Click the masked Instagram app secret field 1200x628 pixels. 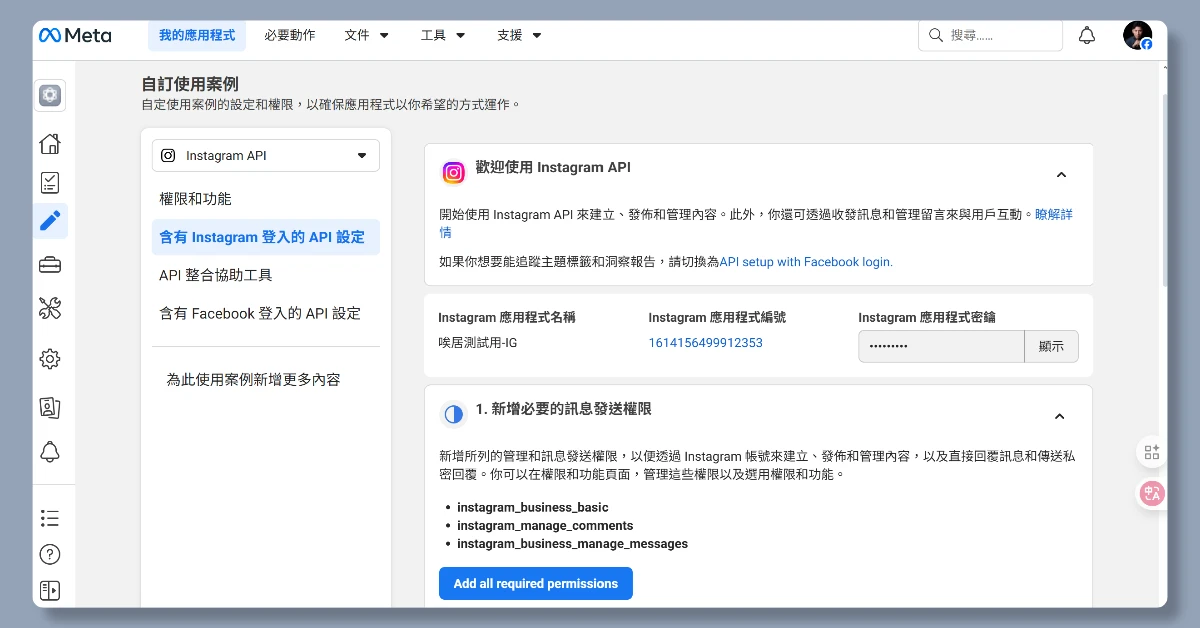(941, 346)
